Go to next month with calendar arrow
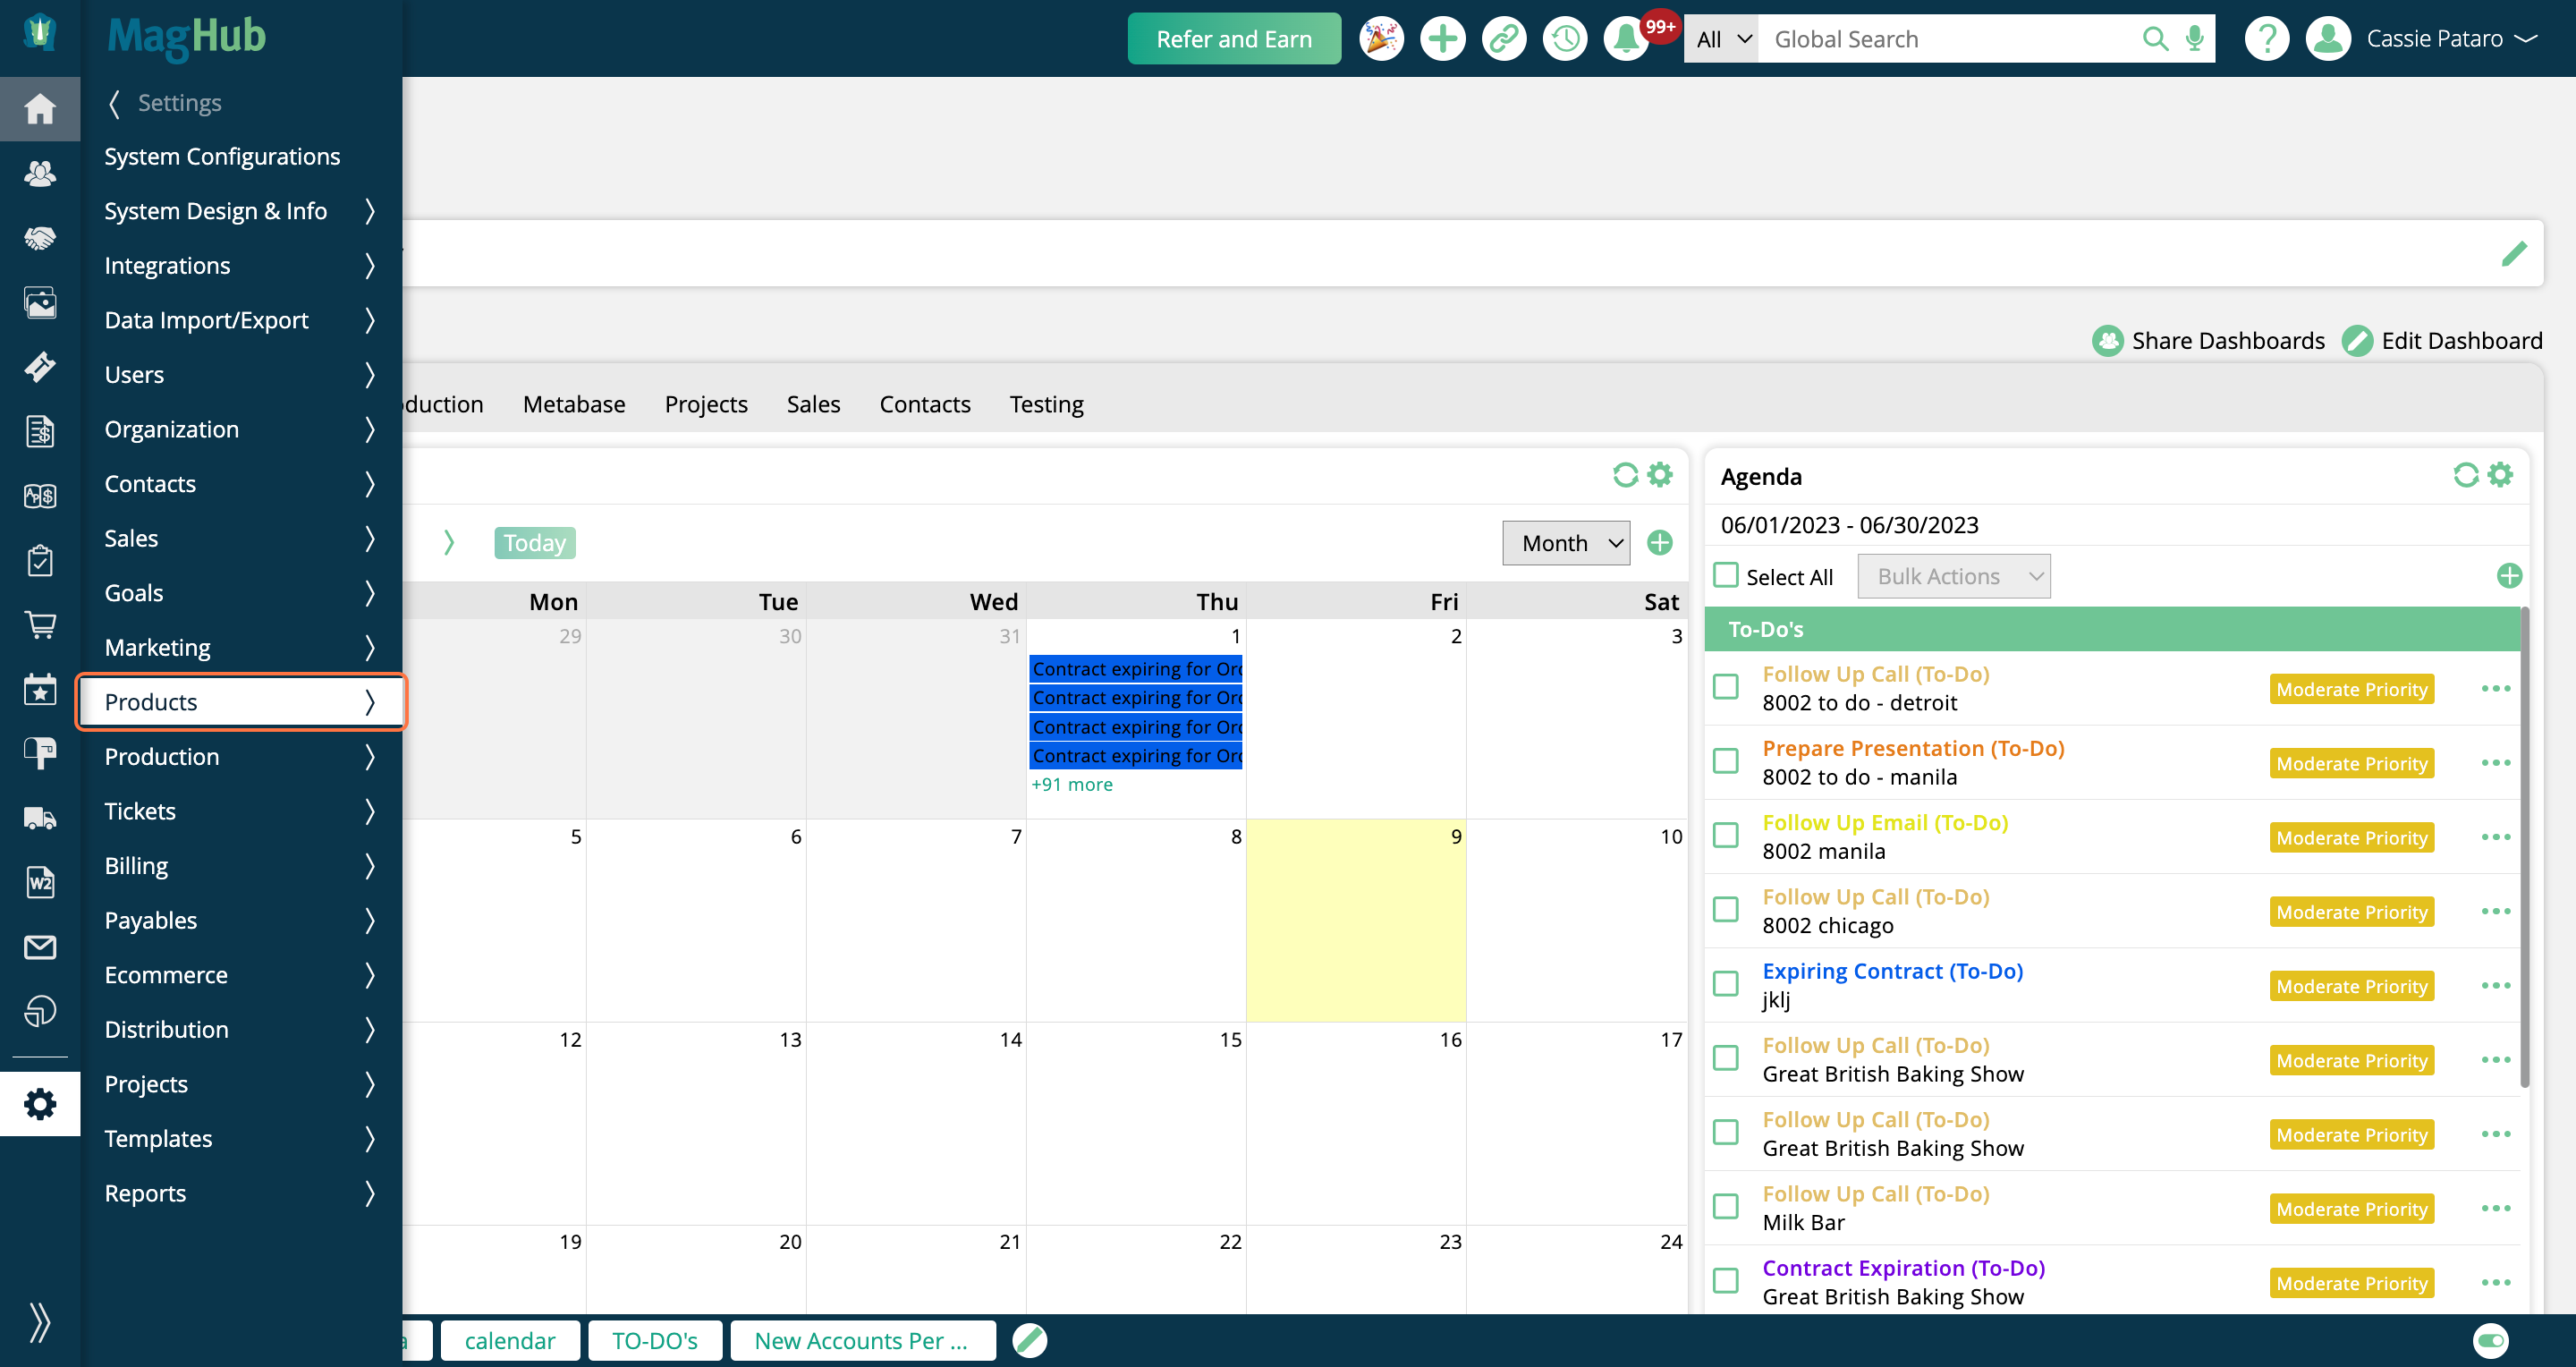This screenshot has width=2576, height=1367. 449,543
